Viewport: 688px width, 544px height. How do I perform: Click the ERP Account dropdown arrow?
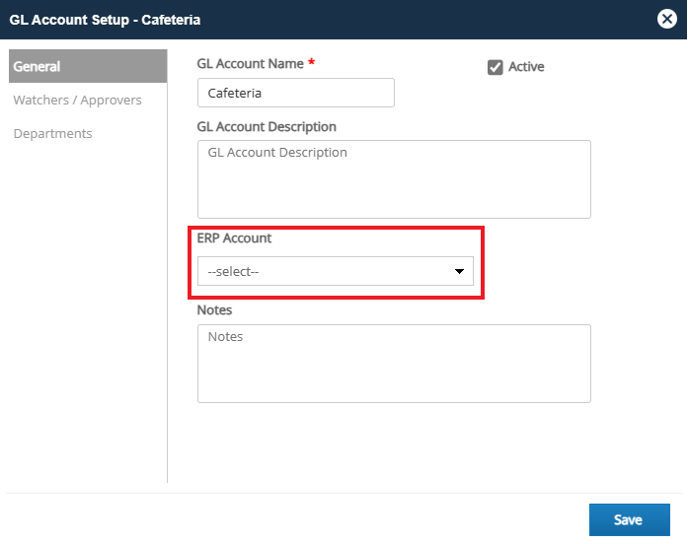[459, 272]
